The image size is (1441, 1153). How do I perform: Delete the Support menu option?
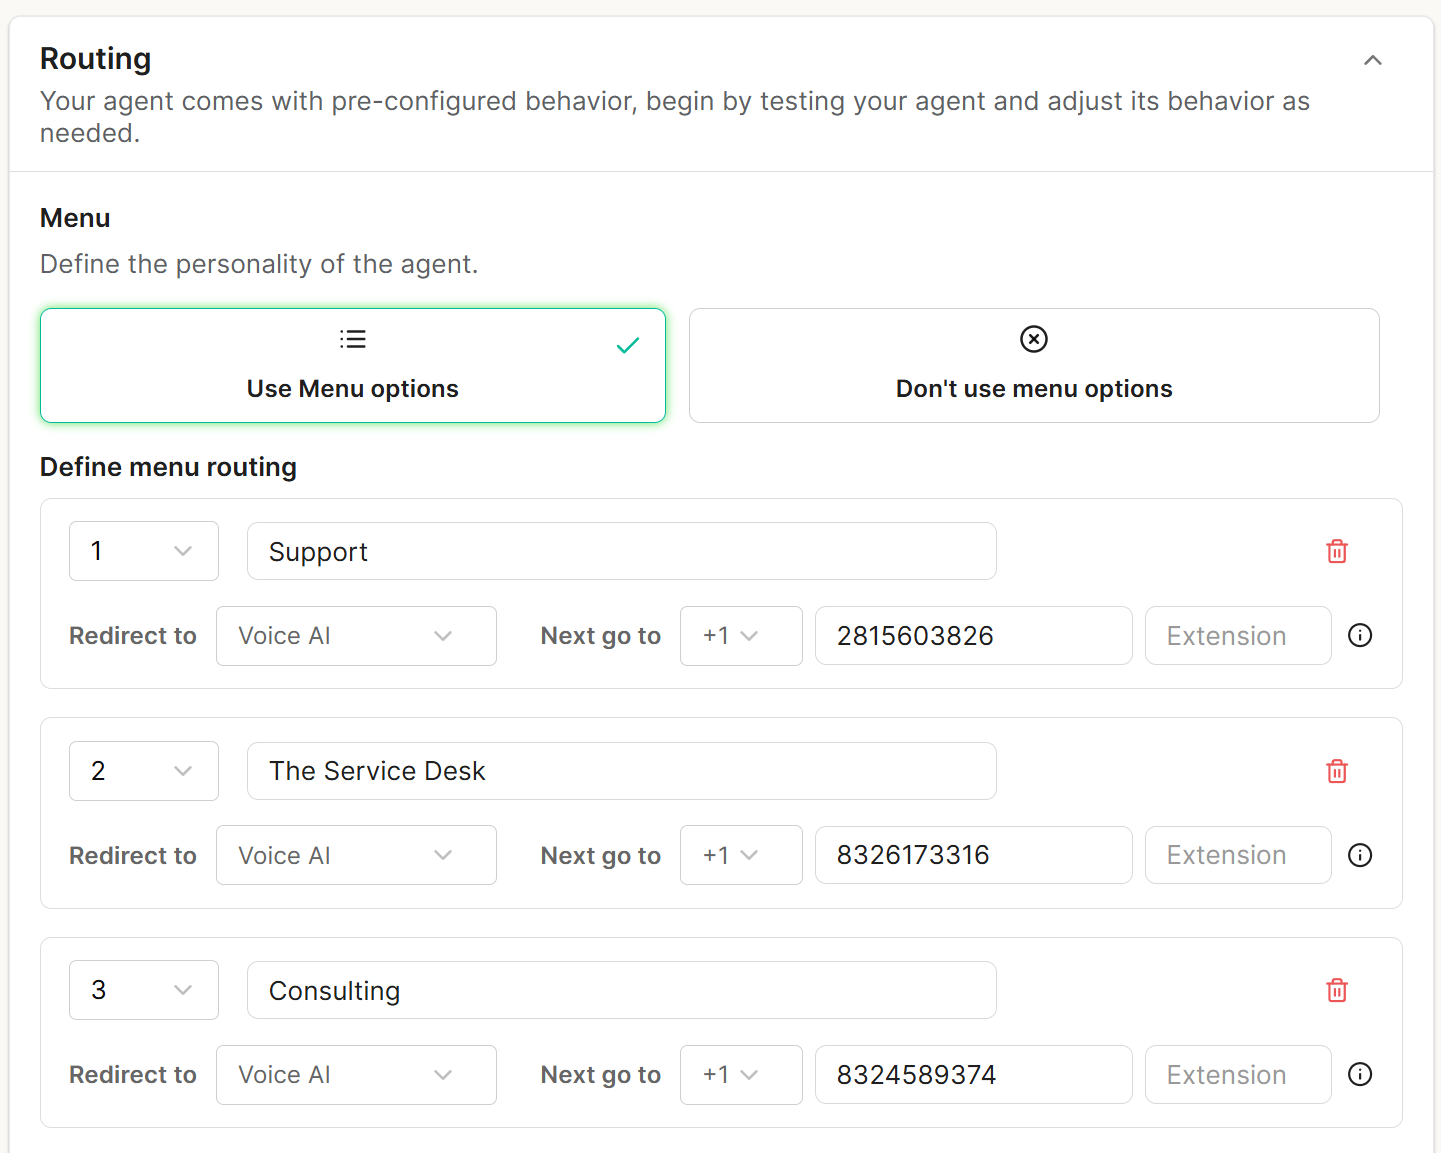[x=1337, y=551]
